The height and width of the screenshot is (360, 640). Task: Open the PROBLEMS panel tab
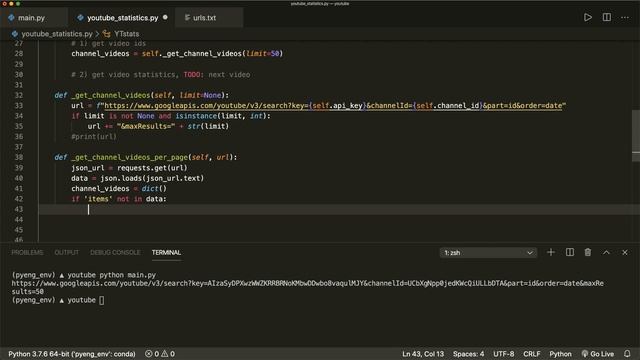coord(27,252)
